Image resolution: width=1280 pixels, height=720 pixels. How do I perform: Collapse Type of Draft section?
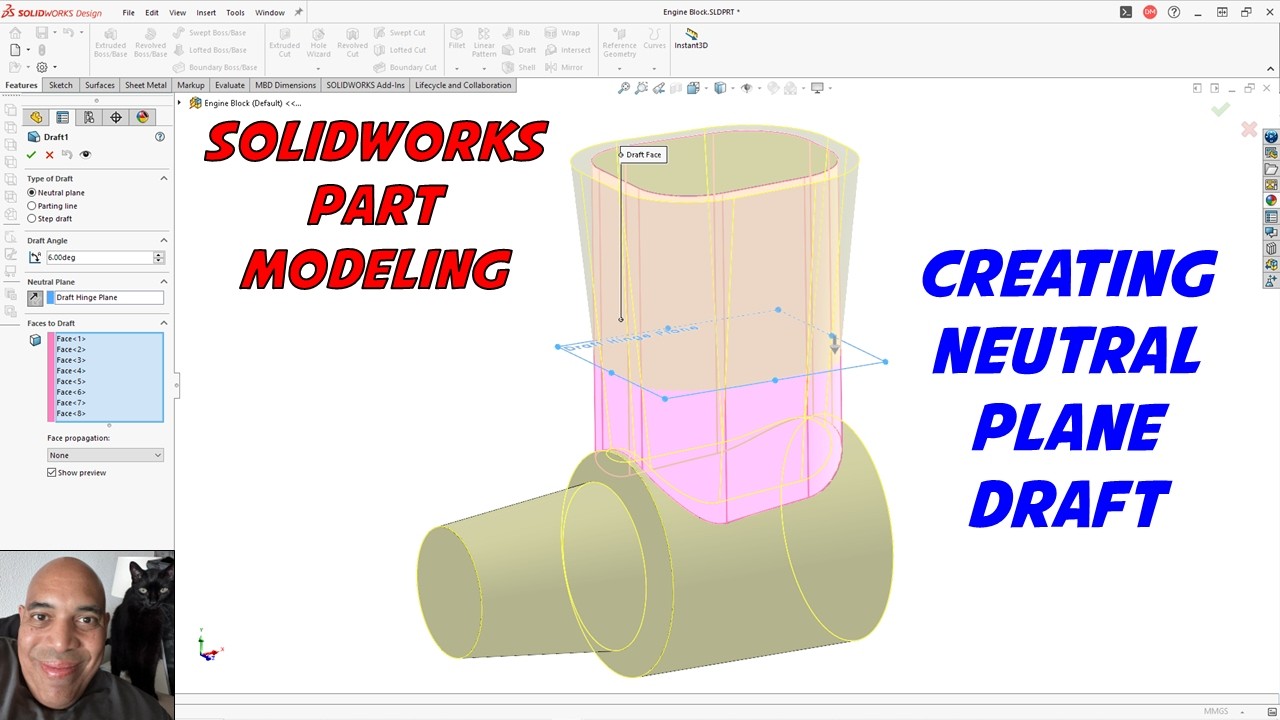[164, 178]
